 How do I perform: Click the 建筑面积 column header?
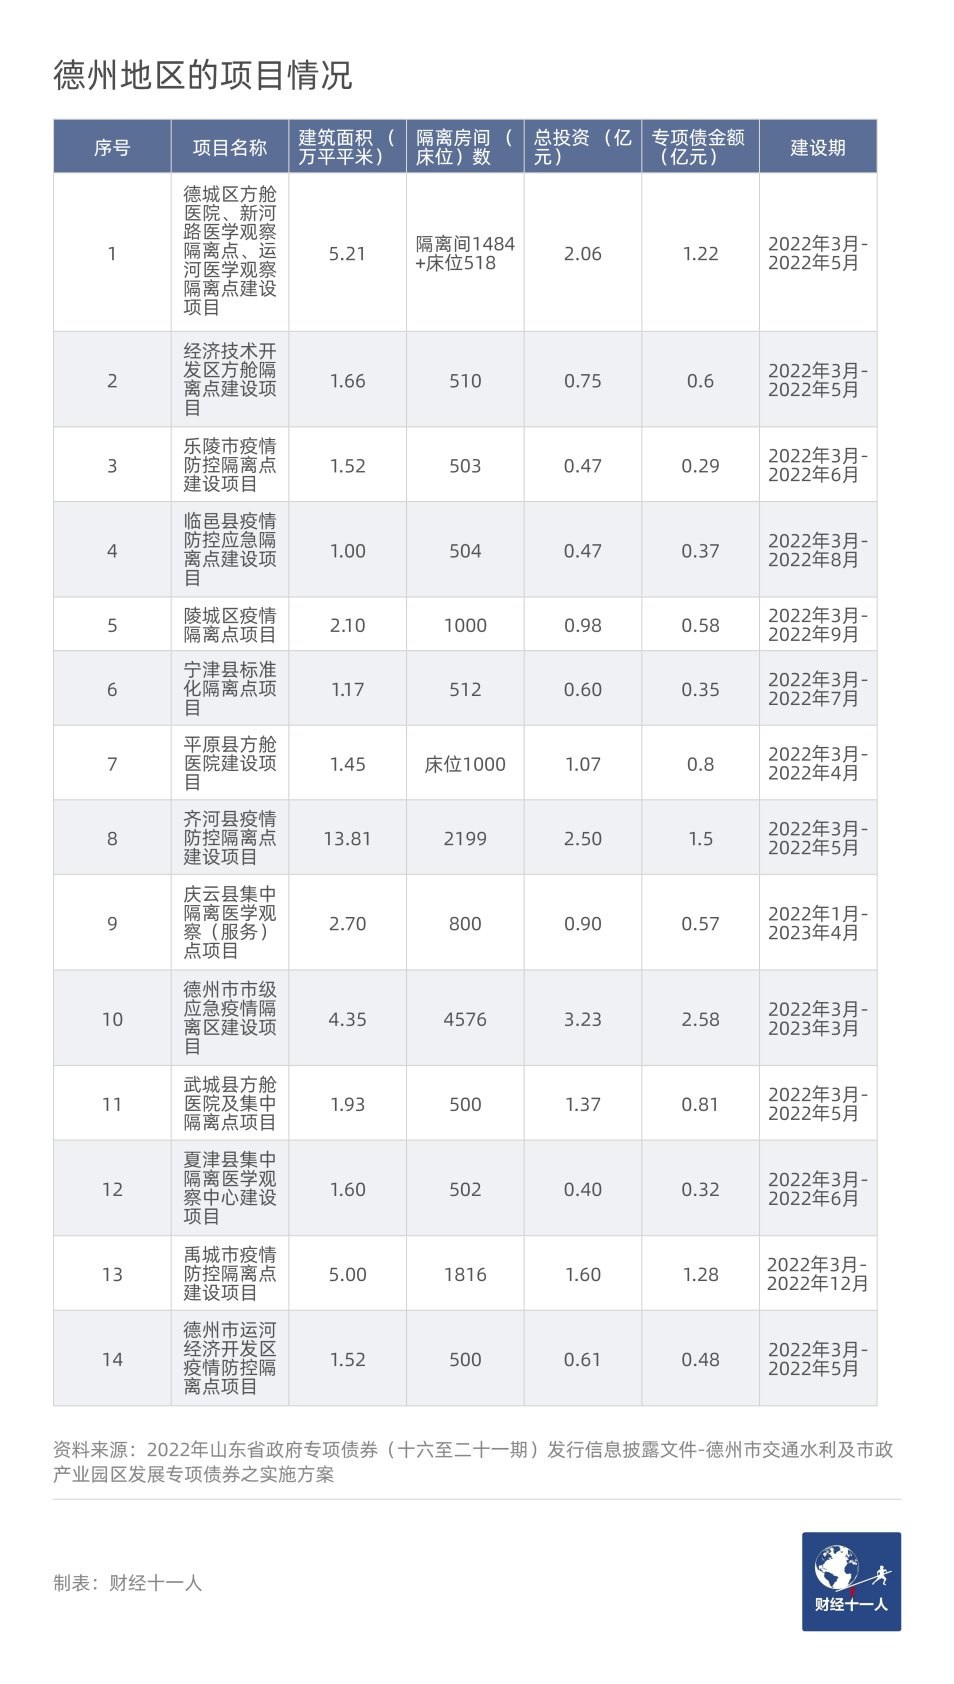click(x=347, y=147)
